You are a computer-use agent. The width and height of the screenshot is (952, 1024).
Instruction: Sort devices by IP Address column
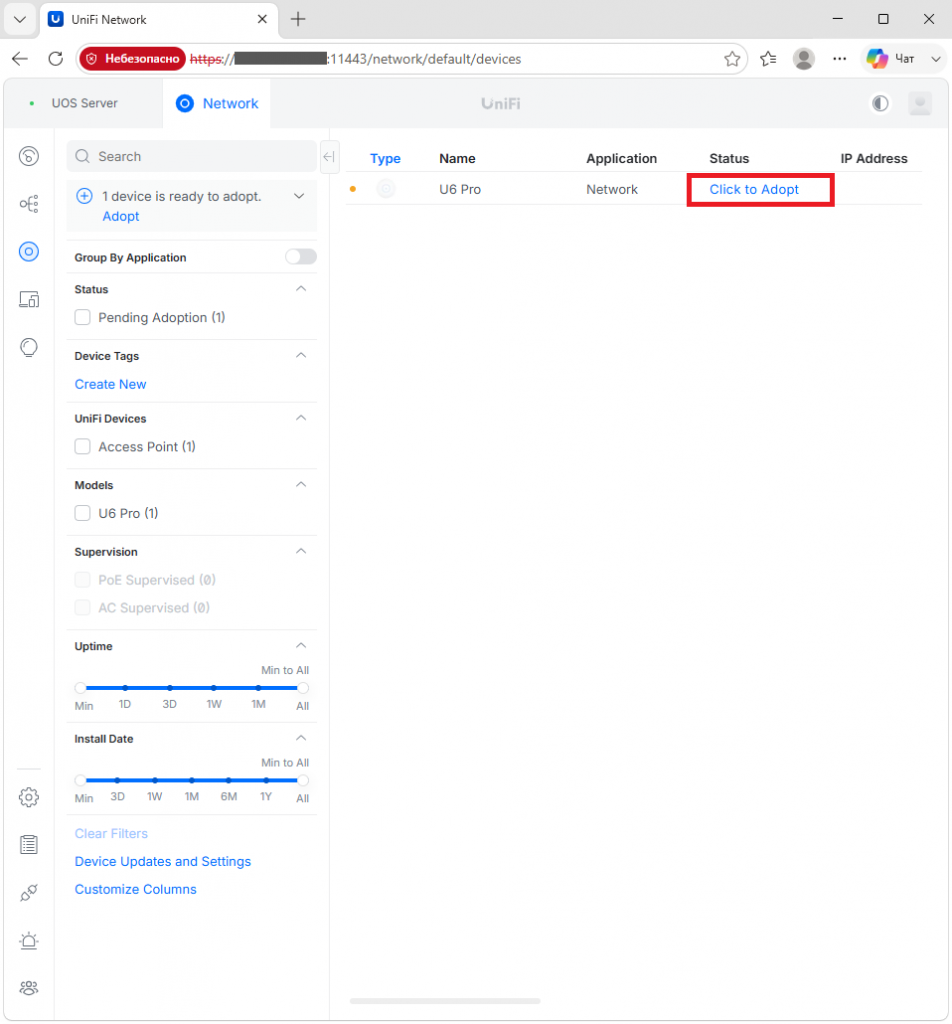coord(874,159)
